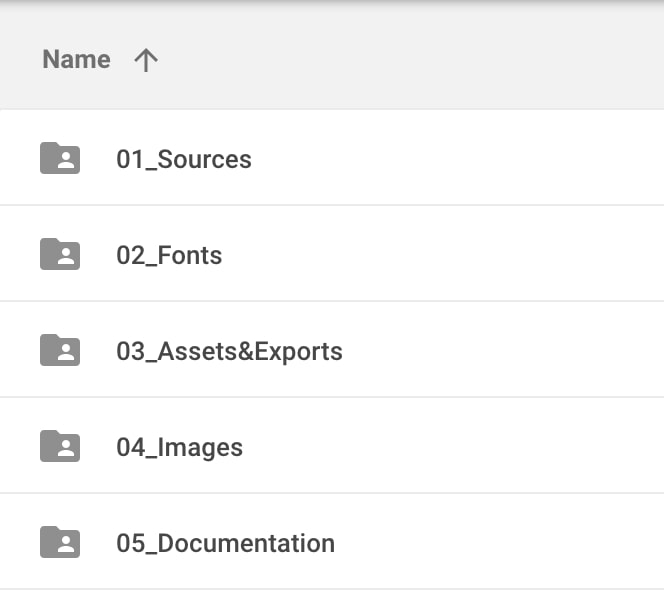Click empty row space right of 03_Assets&Exports
The height and width of the screenshot is (590, 664).
pyautogui.click(x=500, y=351)
